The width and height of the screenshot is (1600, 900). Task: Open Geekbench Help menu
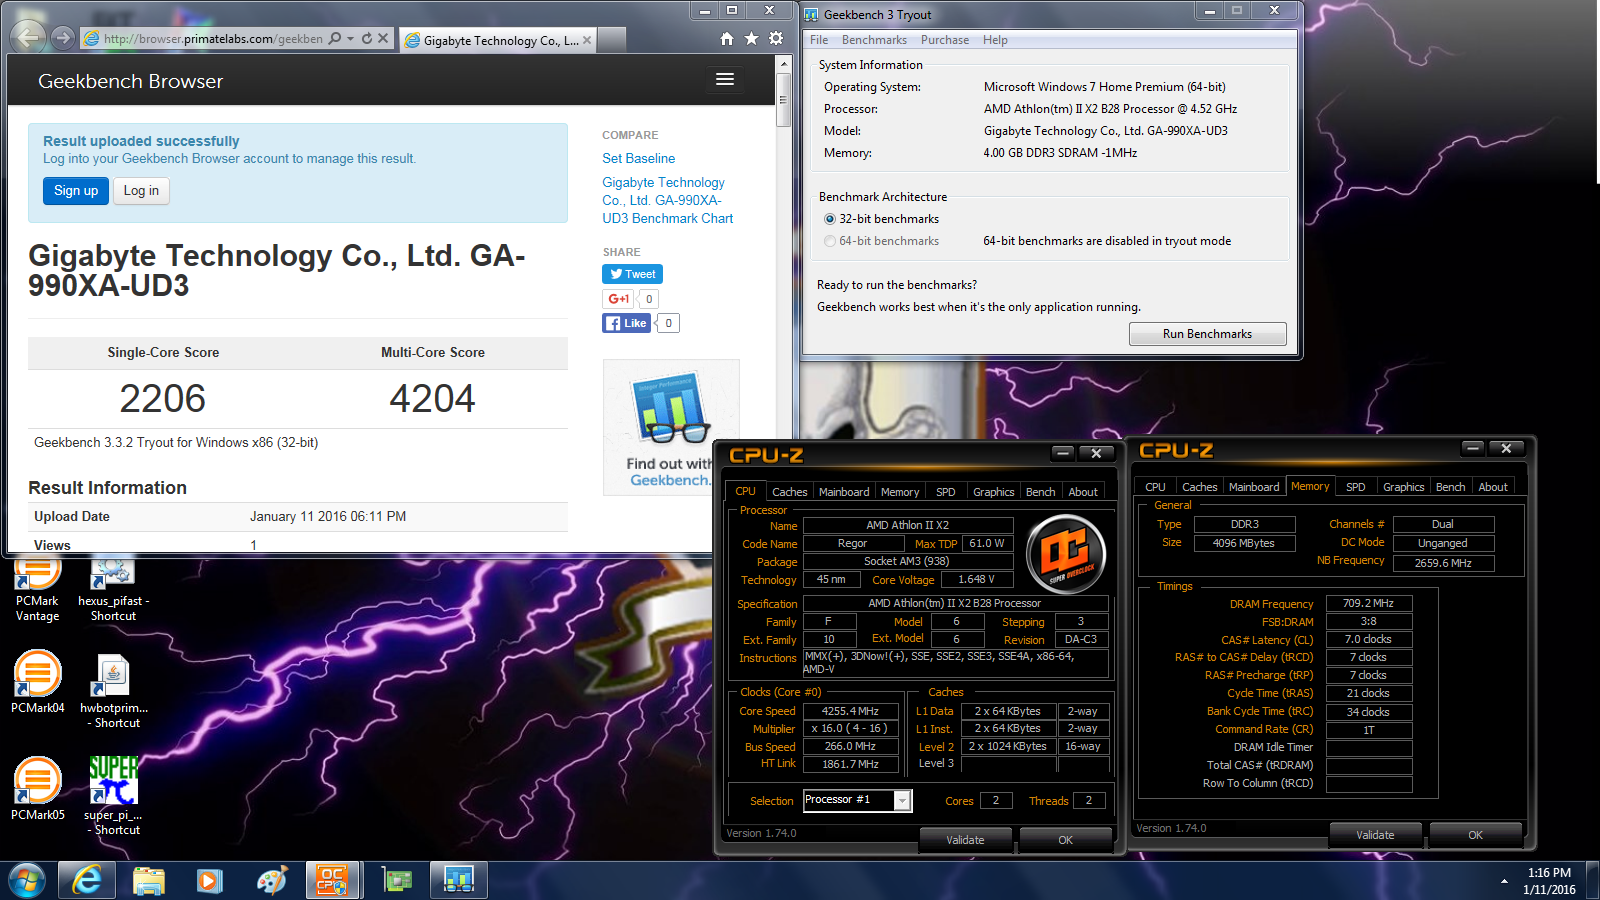tap(995, 40)
